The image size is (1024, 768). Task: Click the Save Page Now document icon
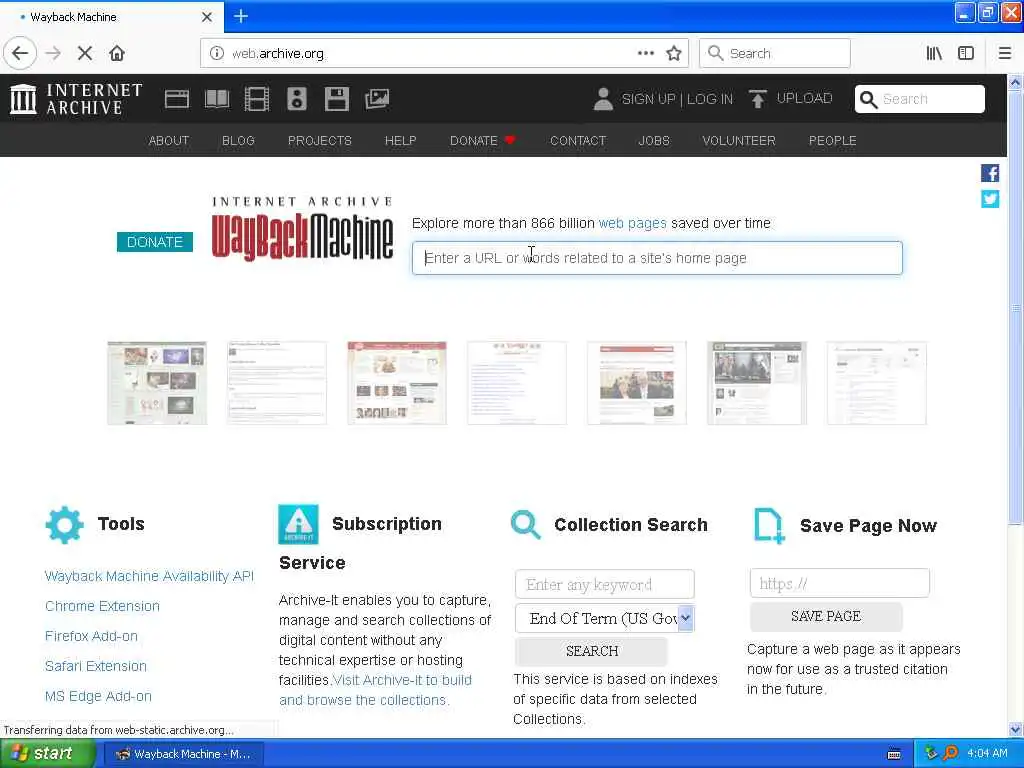pyautogui.click(x=769, y=526)
